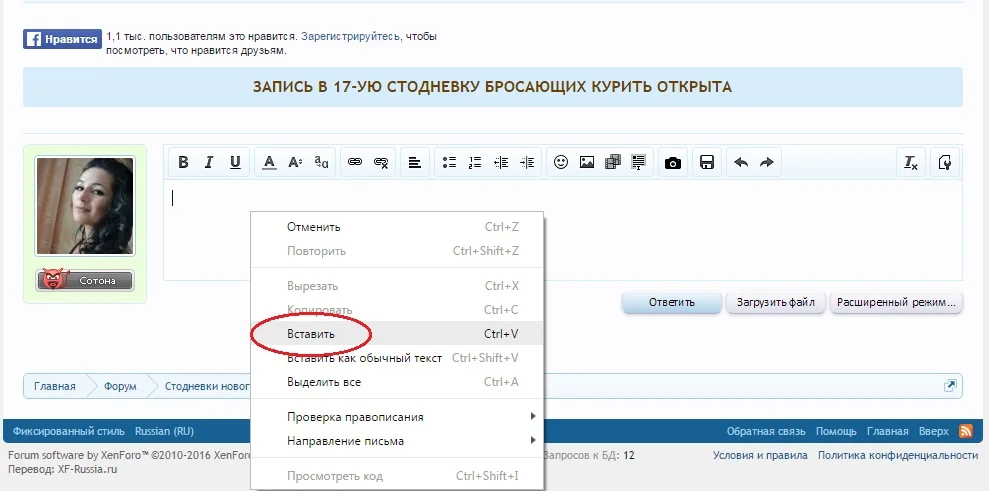Click the save draft floppy icon
Image resolution: width=989 pixels, height=491 pixels.
(707, 162)
